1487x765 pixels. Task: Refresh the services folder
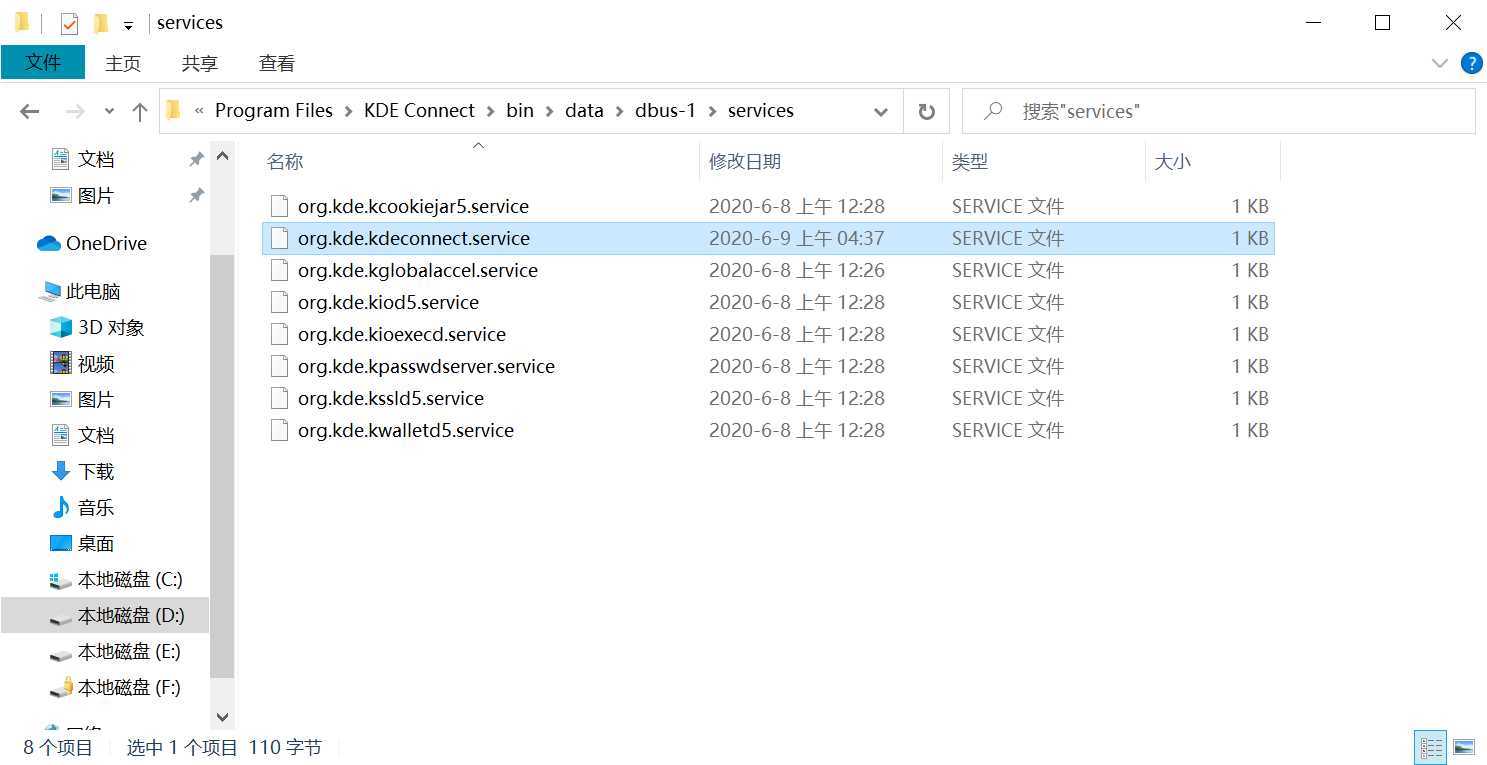(x=926, y=112)
